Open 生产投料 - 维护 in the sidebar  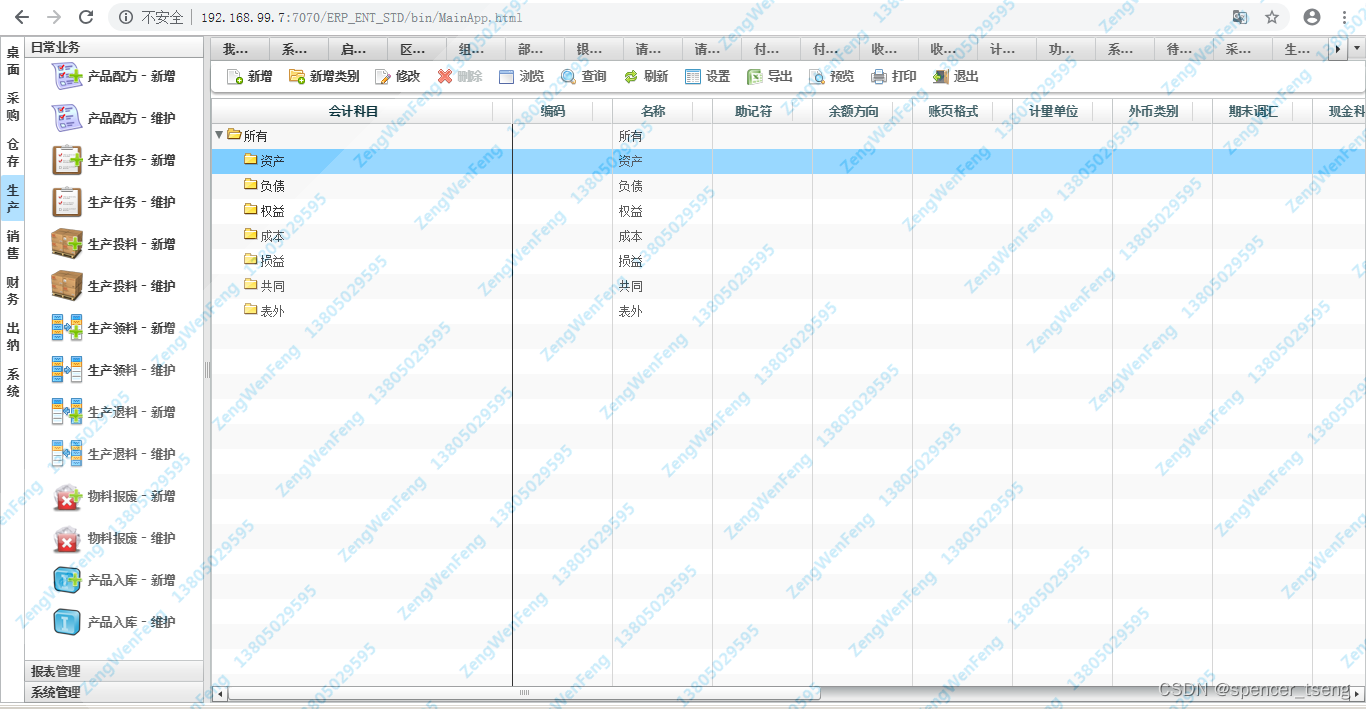tap(113, 286)
